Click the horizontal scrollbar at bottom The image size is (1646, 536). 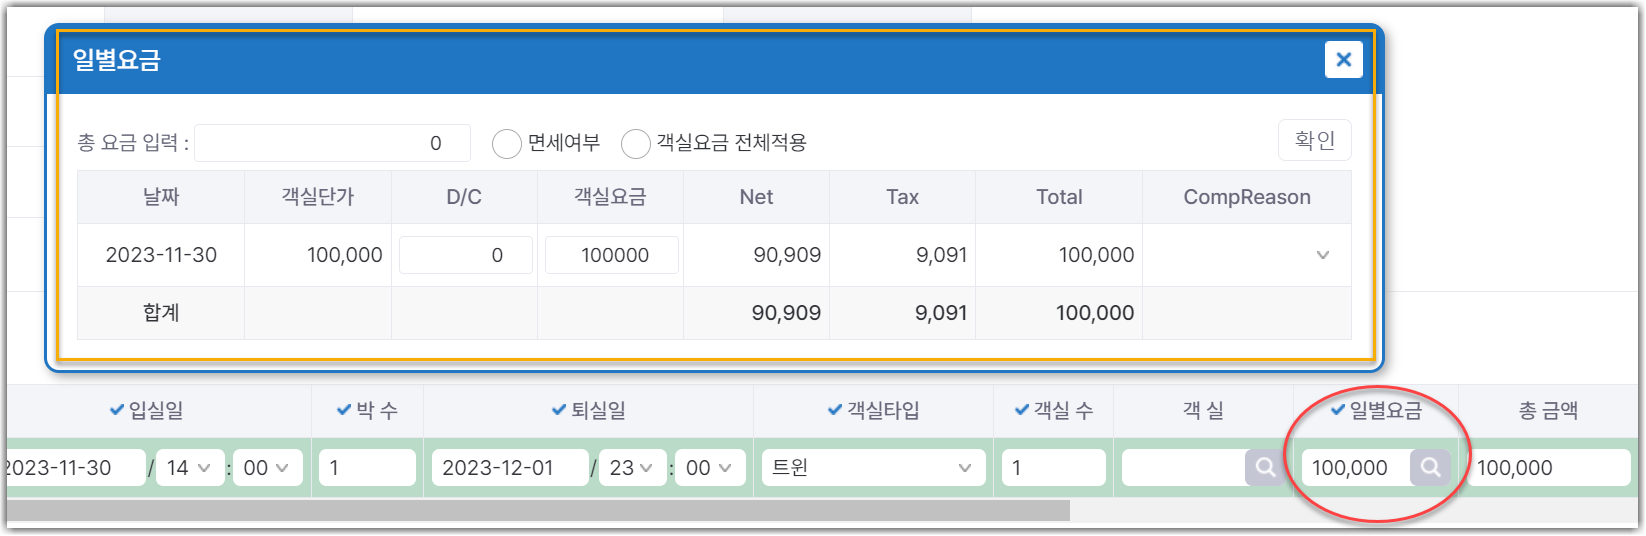pos(537,511)
